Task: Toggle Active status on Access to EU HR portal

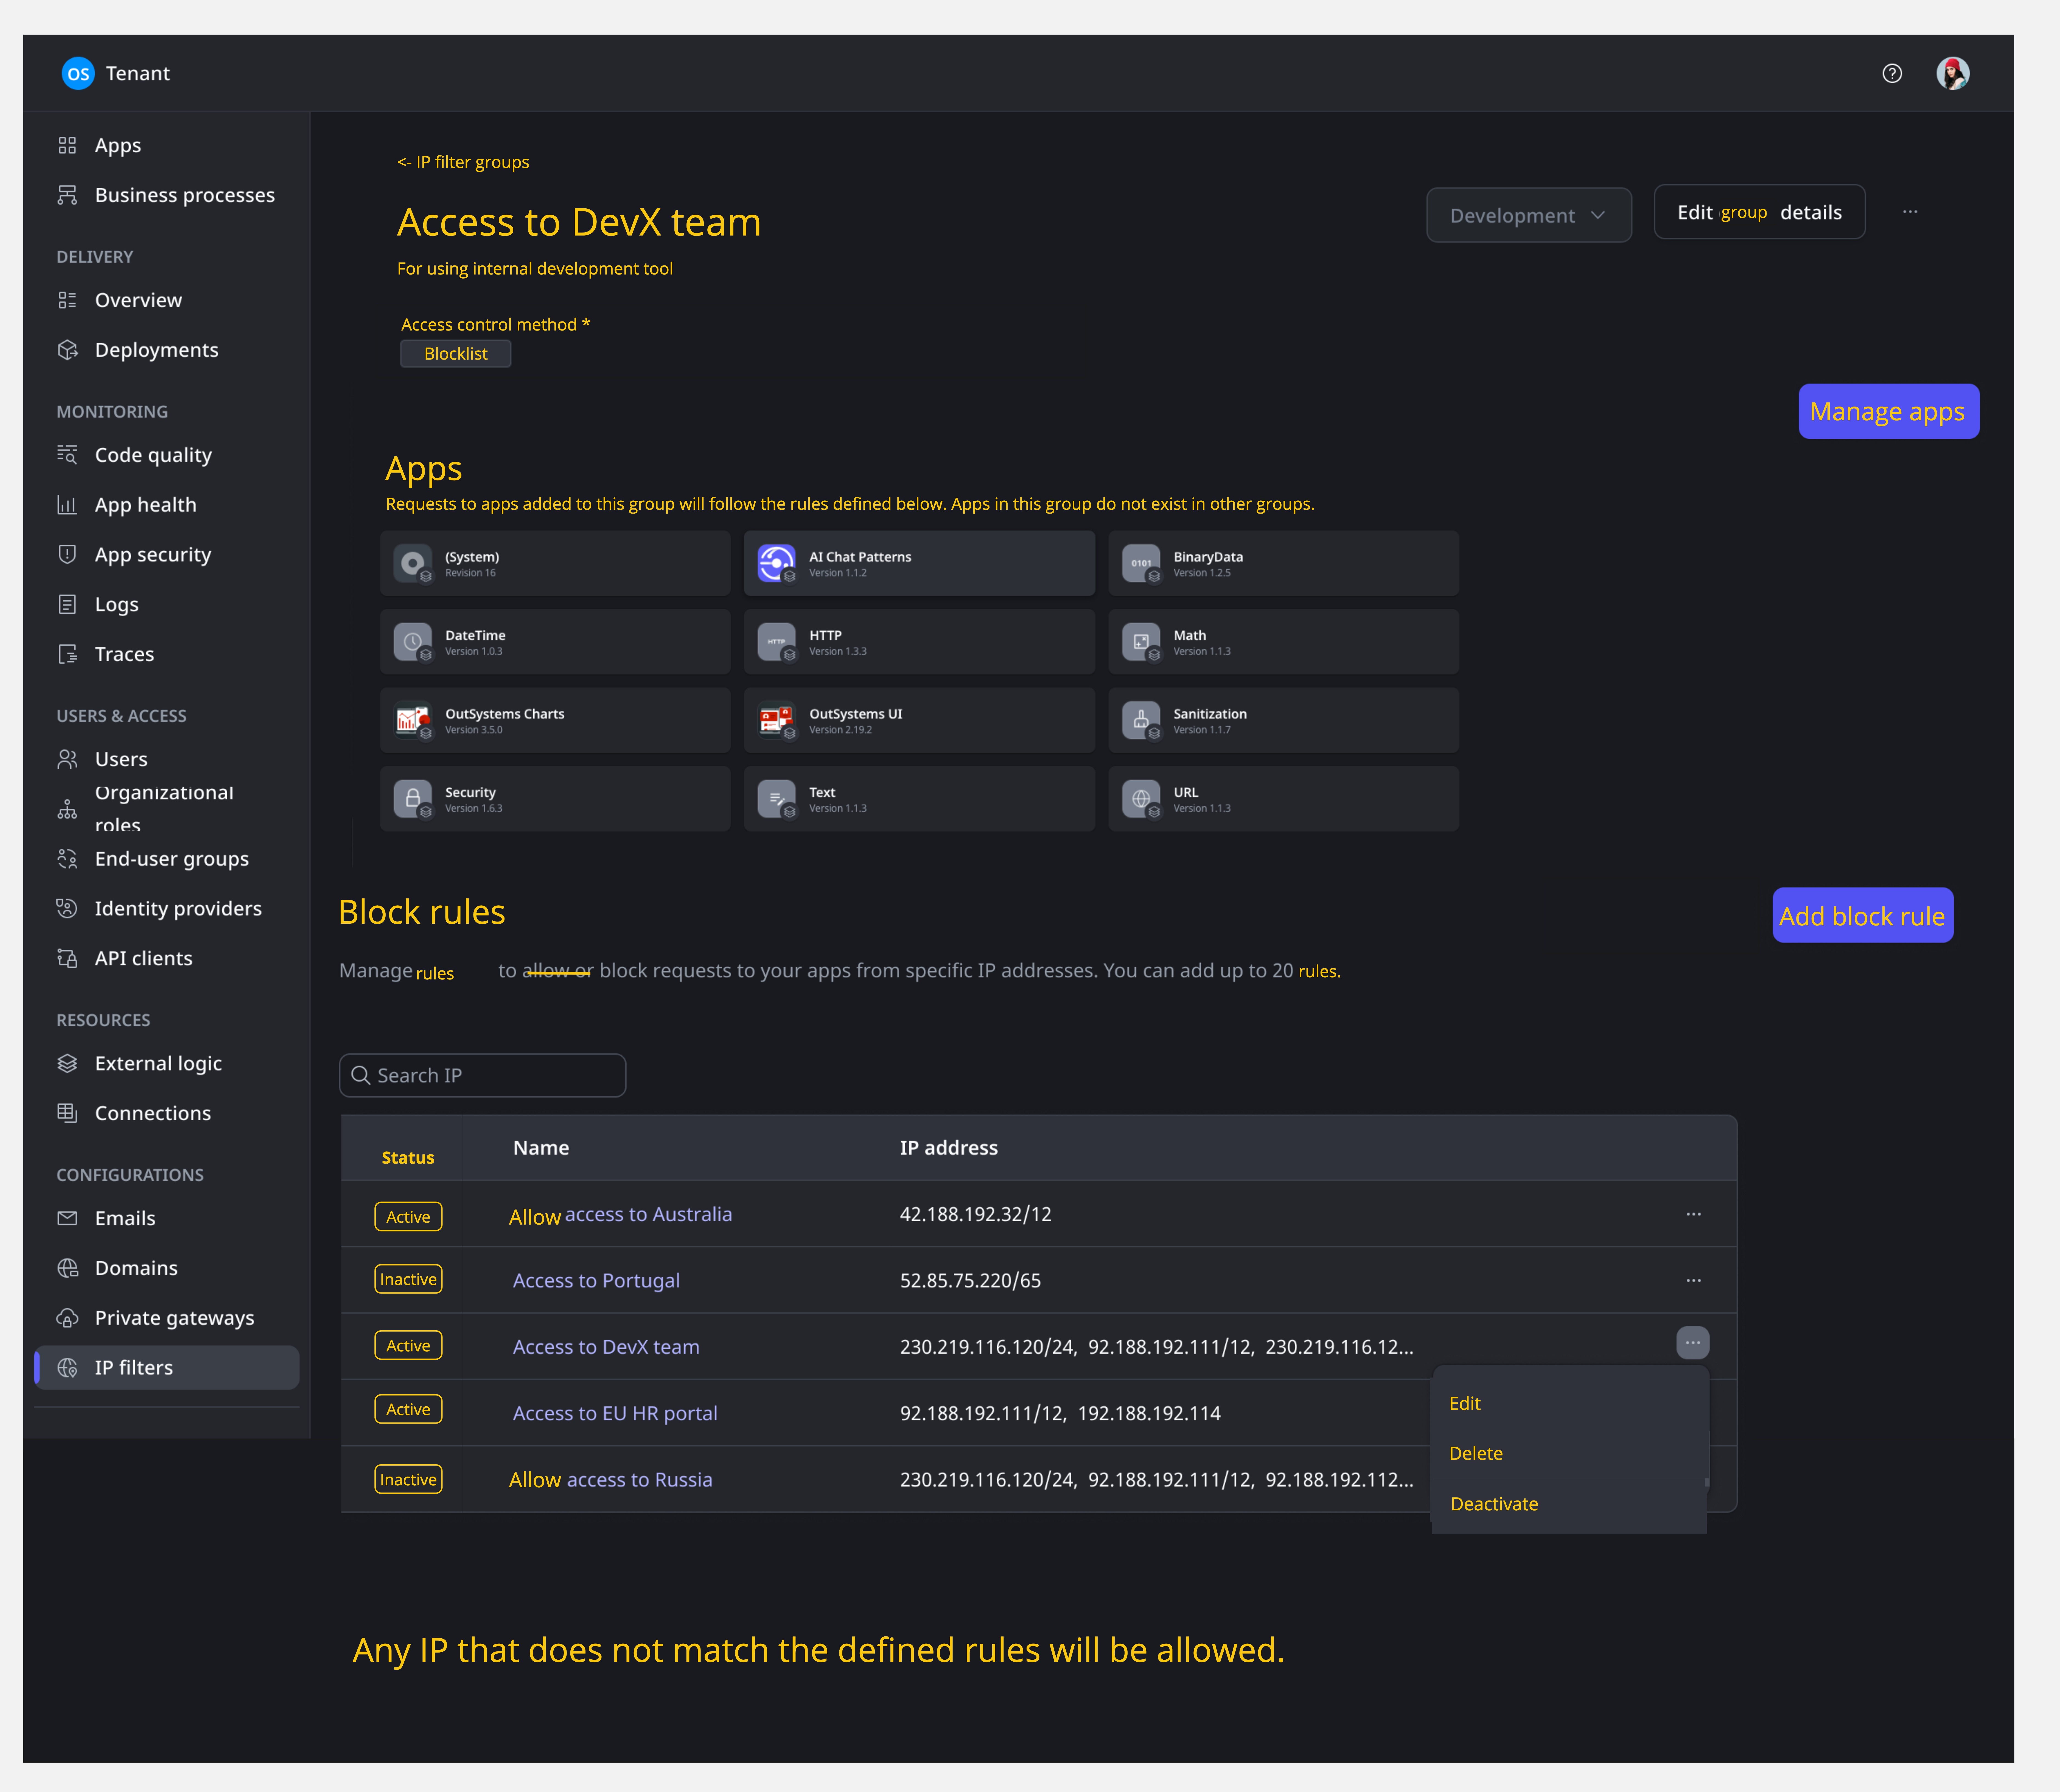Action: pos(408,1409)
